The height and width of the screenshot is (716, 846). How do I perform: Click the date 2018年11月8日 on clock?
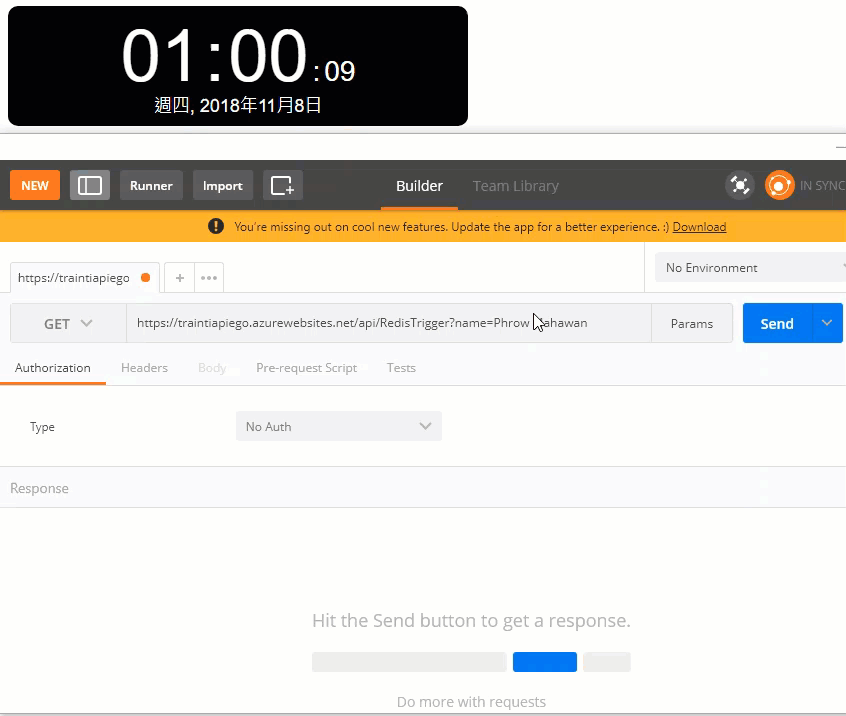point(261,105)
